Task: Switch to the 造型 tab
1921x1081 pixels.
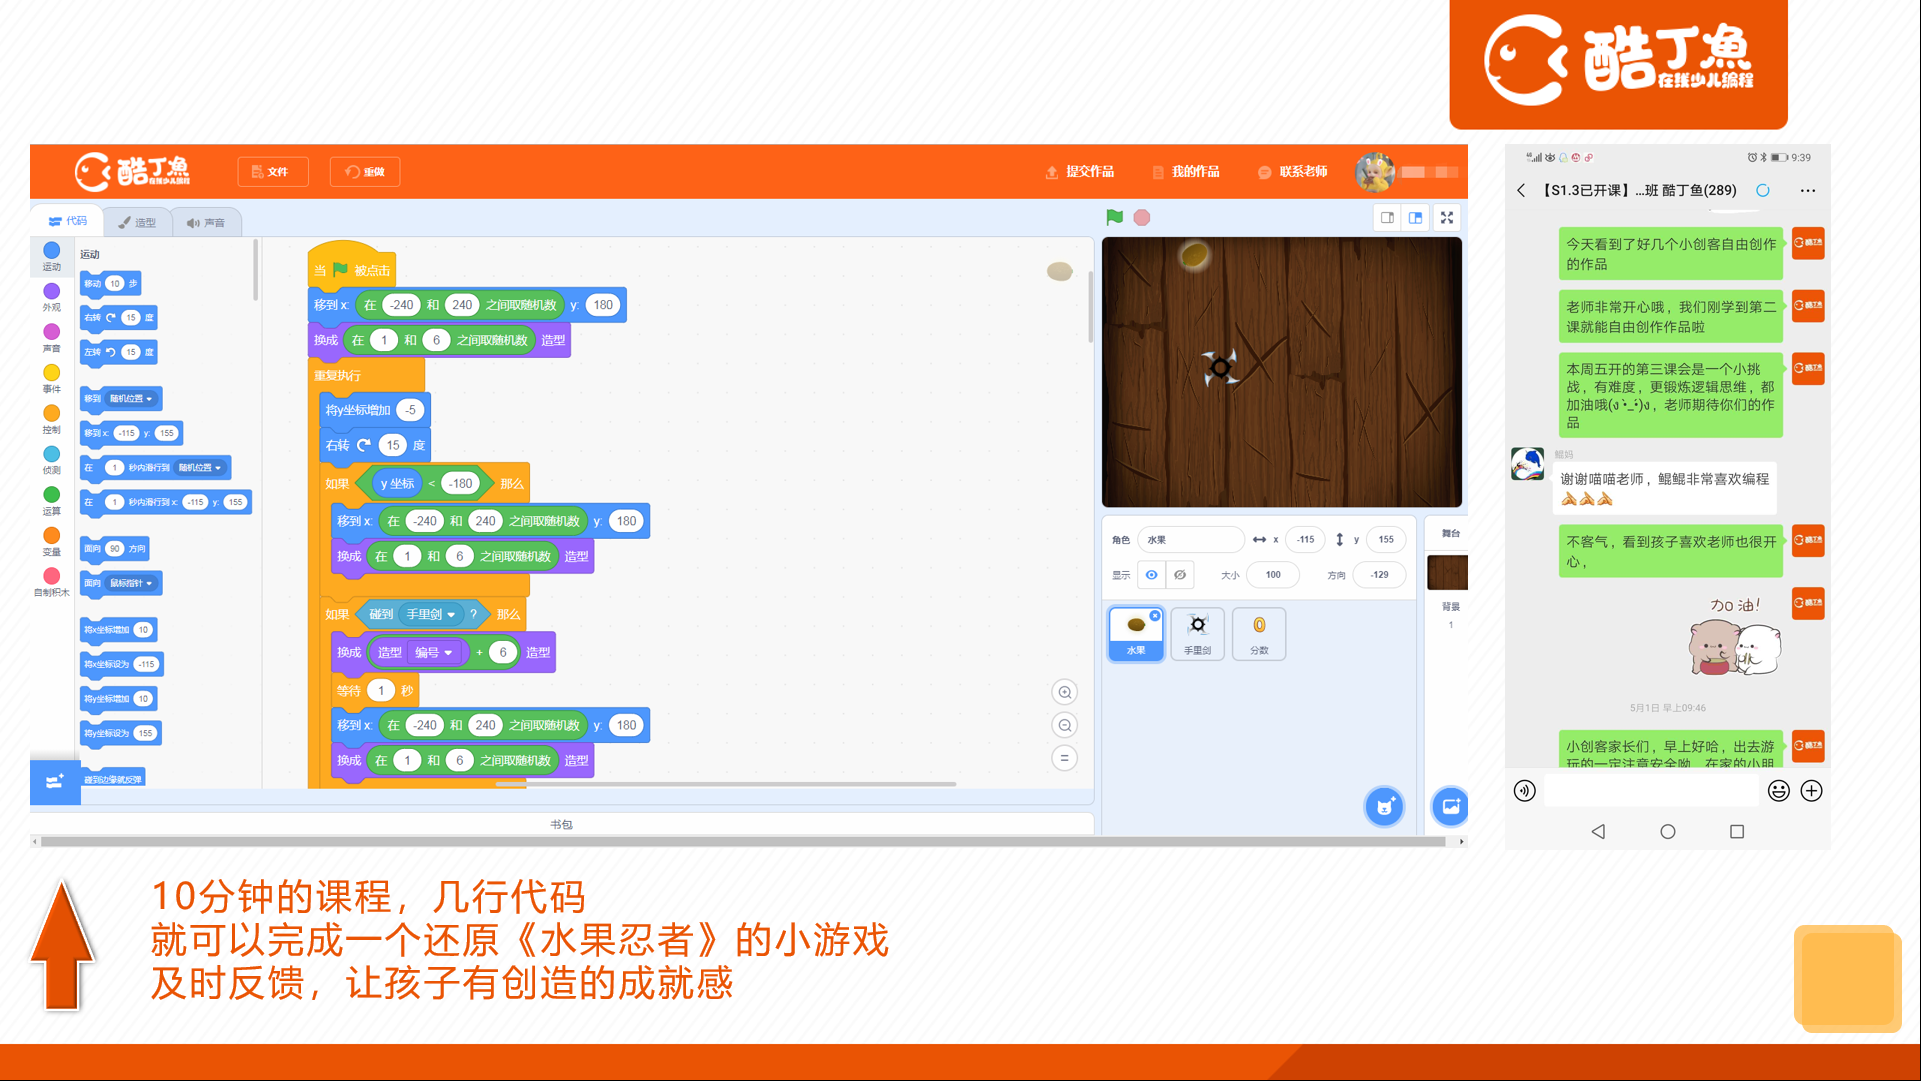Action: (137, 222)
